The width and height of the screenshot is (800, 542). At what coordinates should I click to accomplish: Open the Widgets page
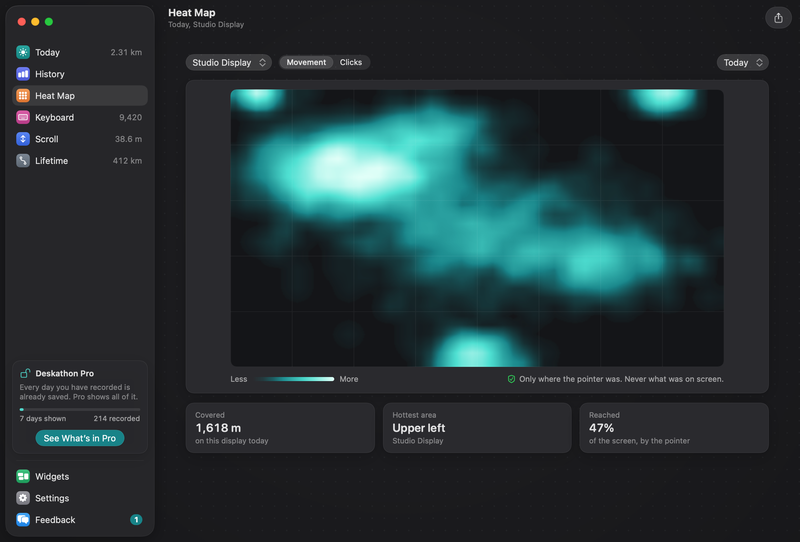[80, 476]
